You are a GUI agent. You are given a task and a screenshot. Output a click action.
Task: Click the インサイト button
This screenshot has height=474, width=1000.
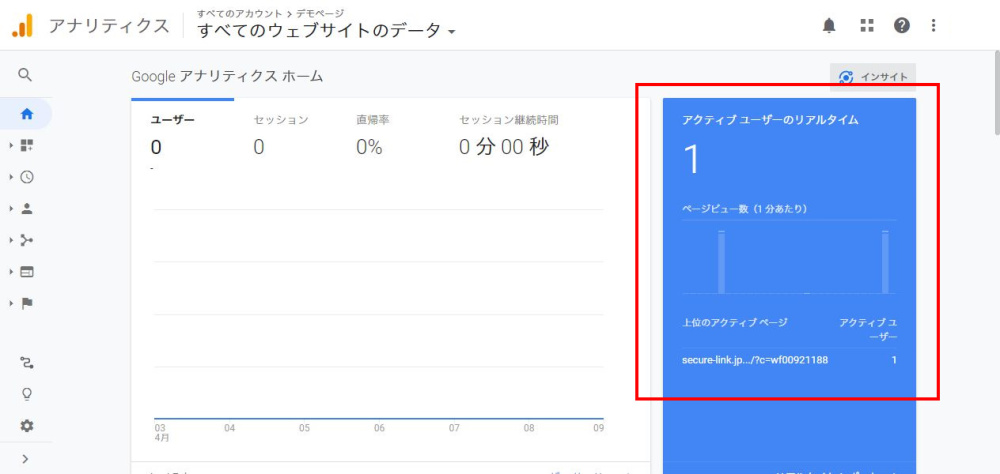coord(873,77)
